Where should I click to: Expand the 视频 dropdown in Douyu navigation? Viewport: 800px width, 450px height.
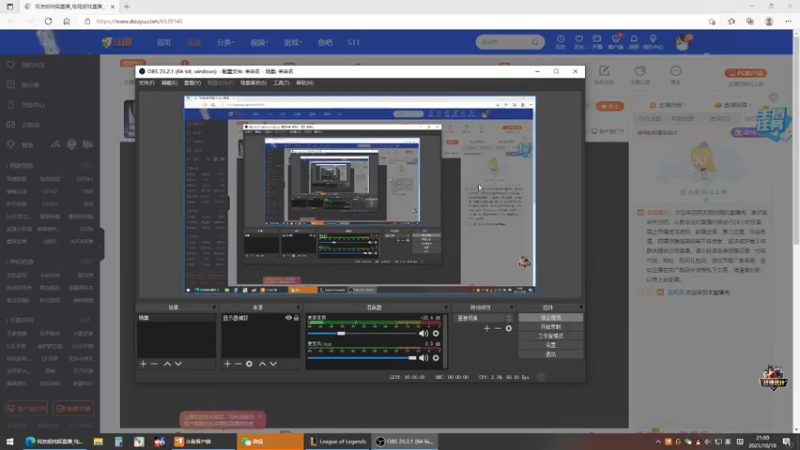pos(259,42)
